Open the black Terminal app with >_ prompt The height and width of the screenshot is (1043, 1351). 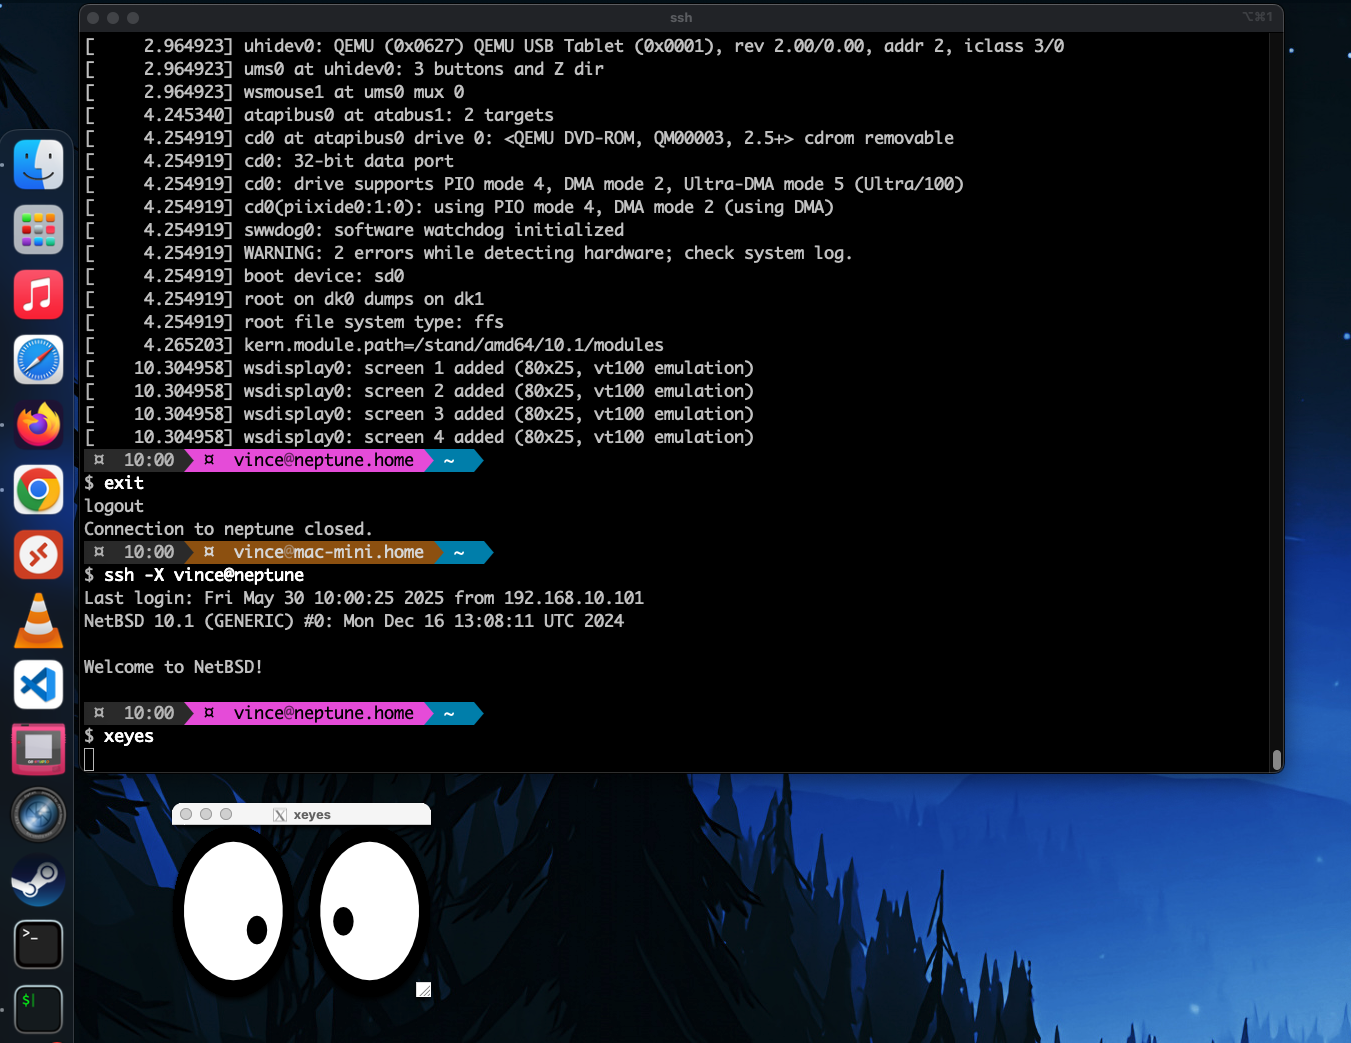click(38, 945)
